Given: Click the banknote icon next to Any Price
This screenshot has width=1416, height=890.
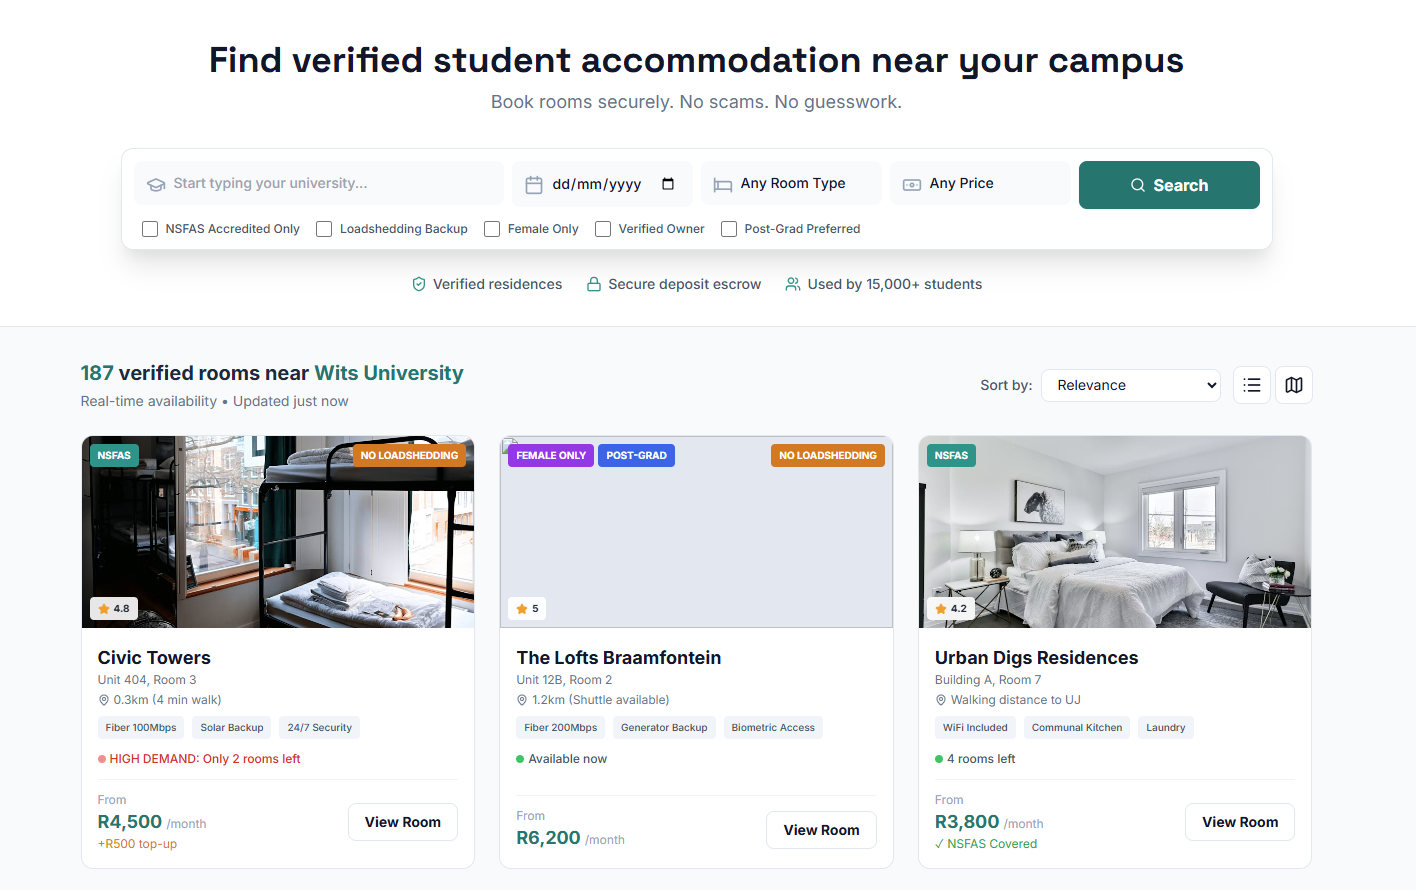Looking at the screenshot, I should point(911,183).
